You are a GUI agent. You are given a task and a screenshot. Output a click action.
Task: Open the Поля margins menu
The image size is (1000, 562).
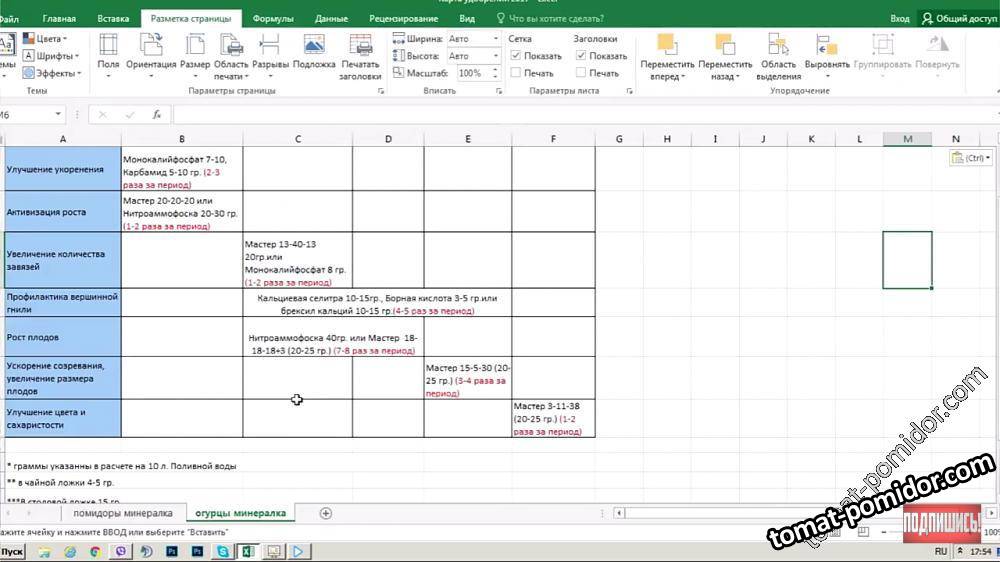(108, 56)
